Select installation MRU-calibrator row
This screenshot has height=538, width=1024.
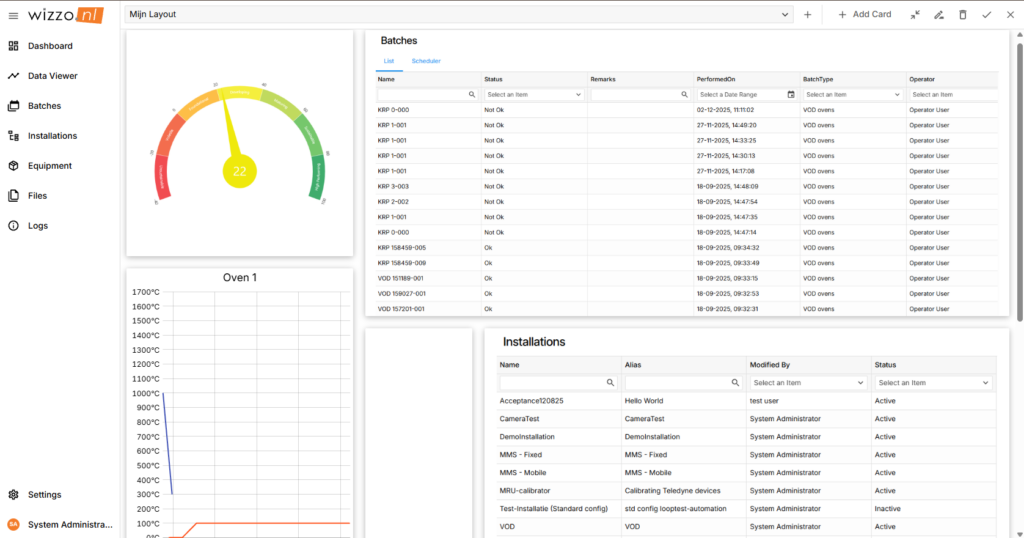click(746, 491)
